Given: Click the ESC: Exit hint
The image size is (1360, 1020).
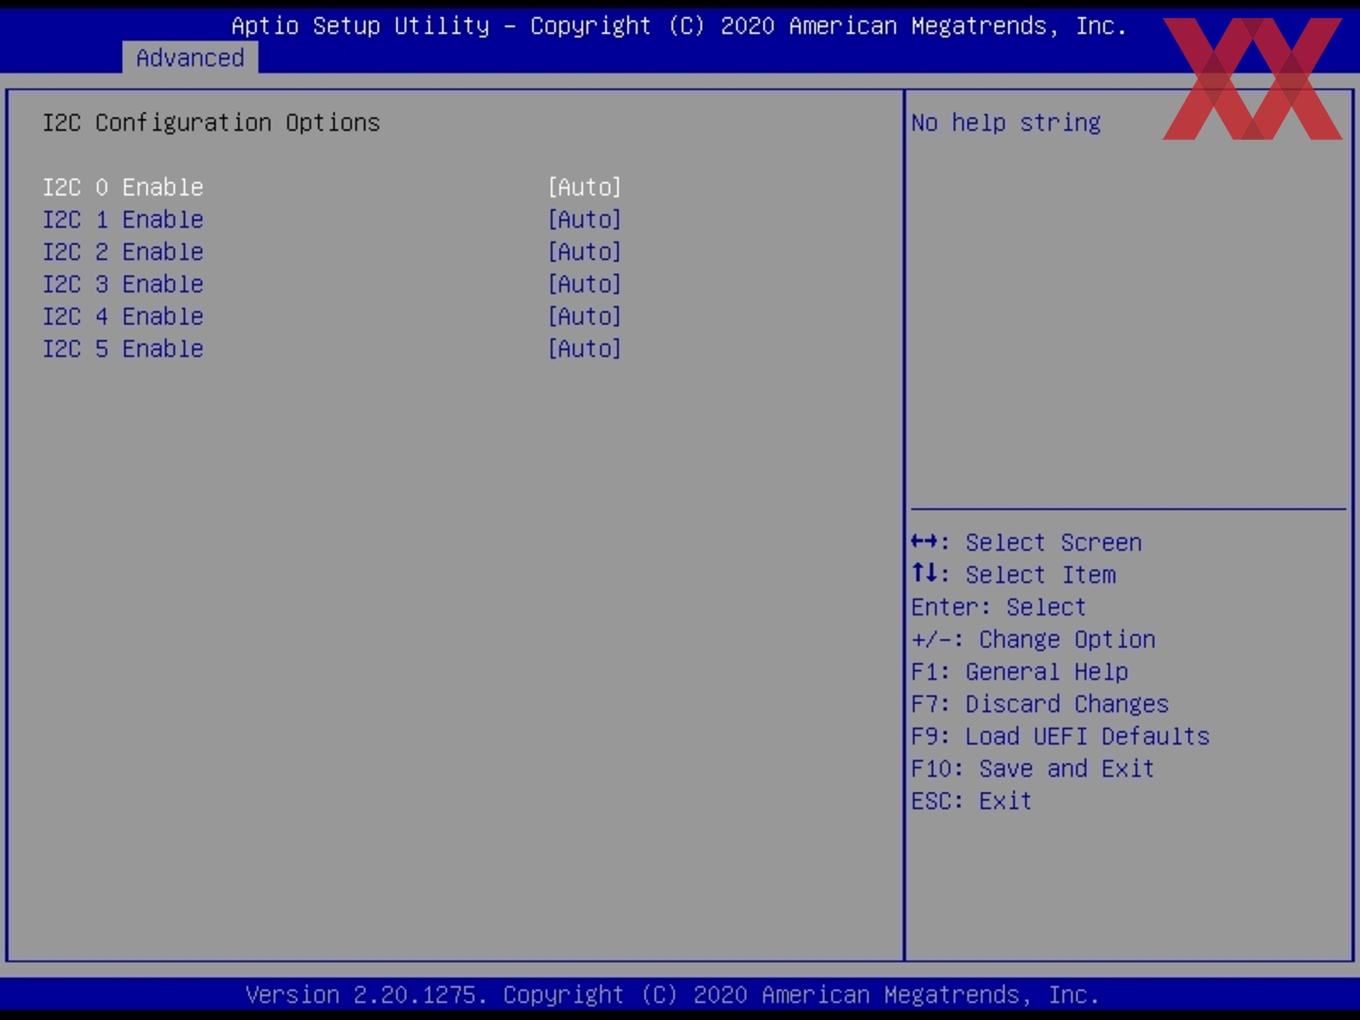Looking at the screenshot, I should point(971,801).
